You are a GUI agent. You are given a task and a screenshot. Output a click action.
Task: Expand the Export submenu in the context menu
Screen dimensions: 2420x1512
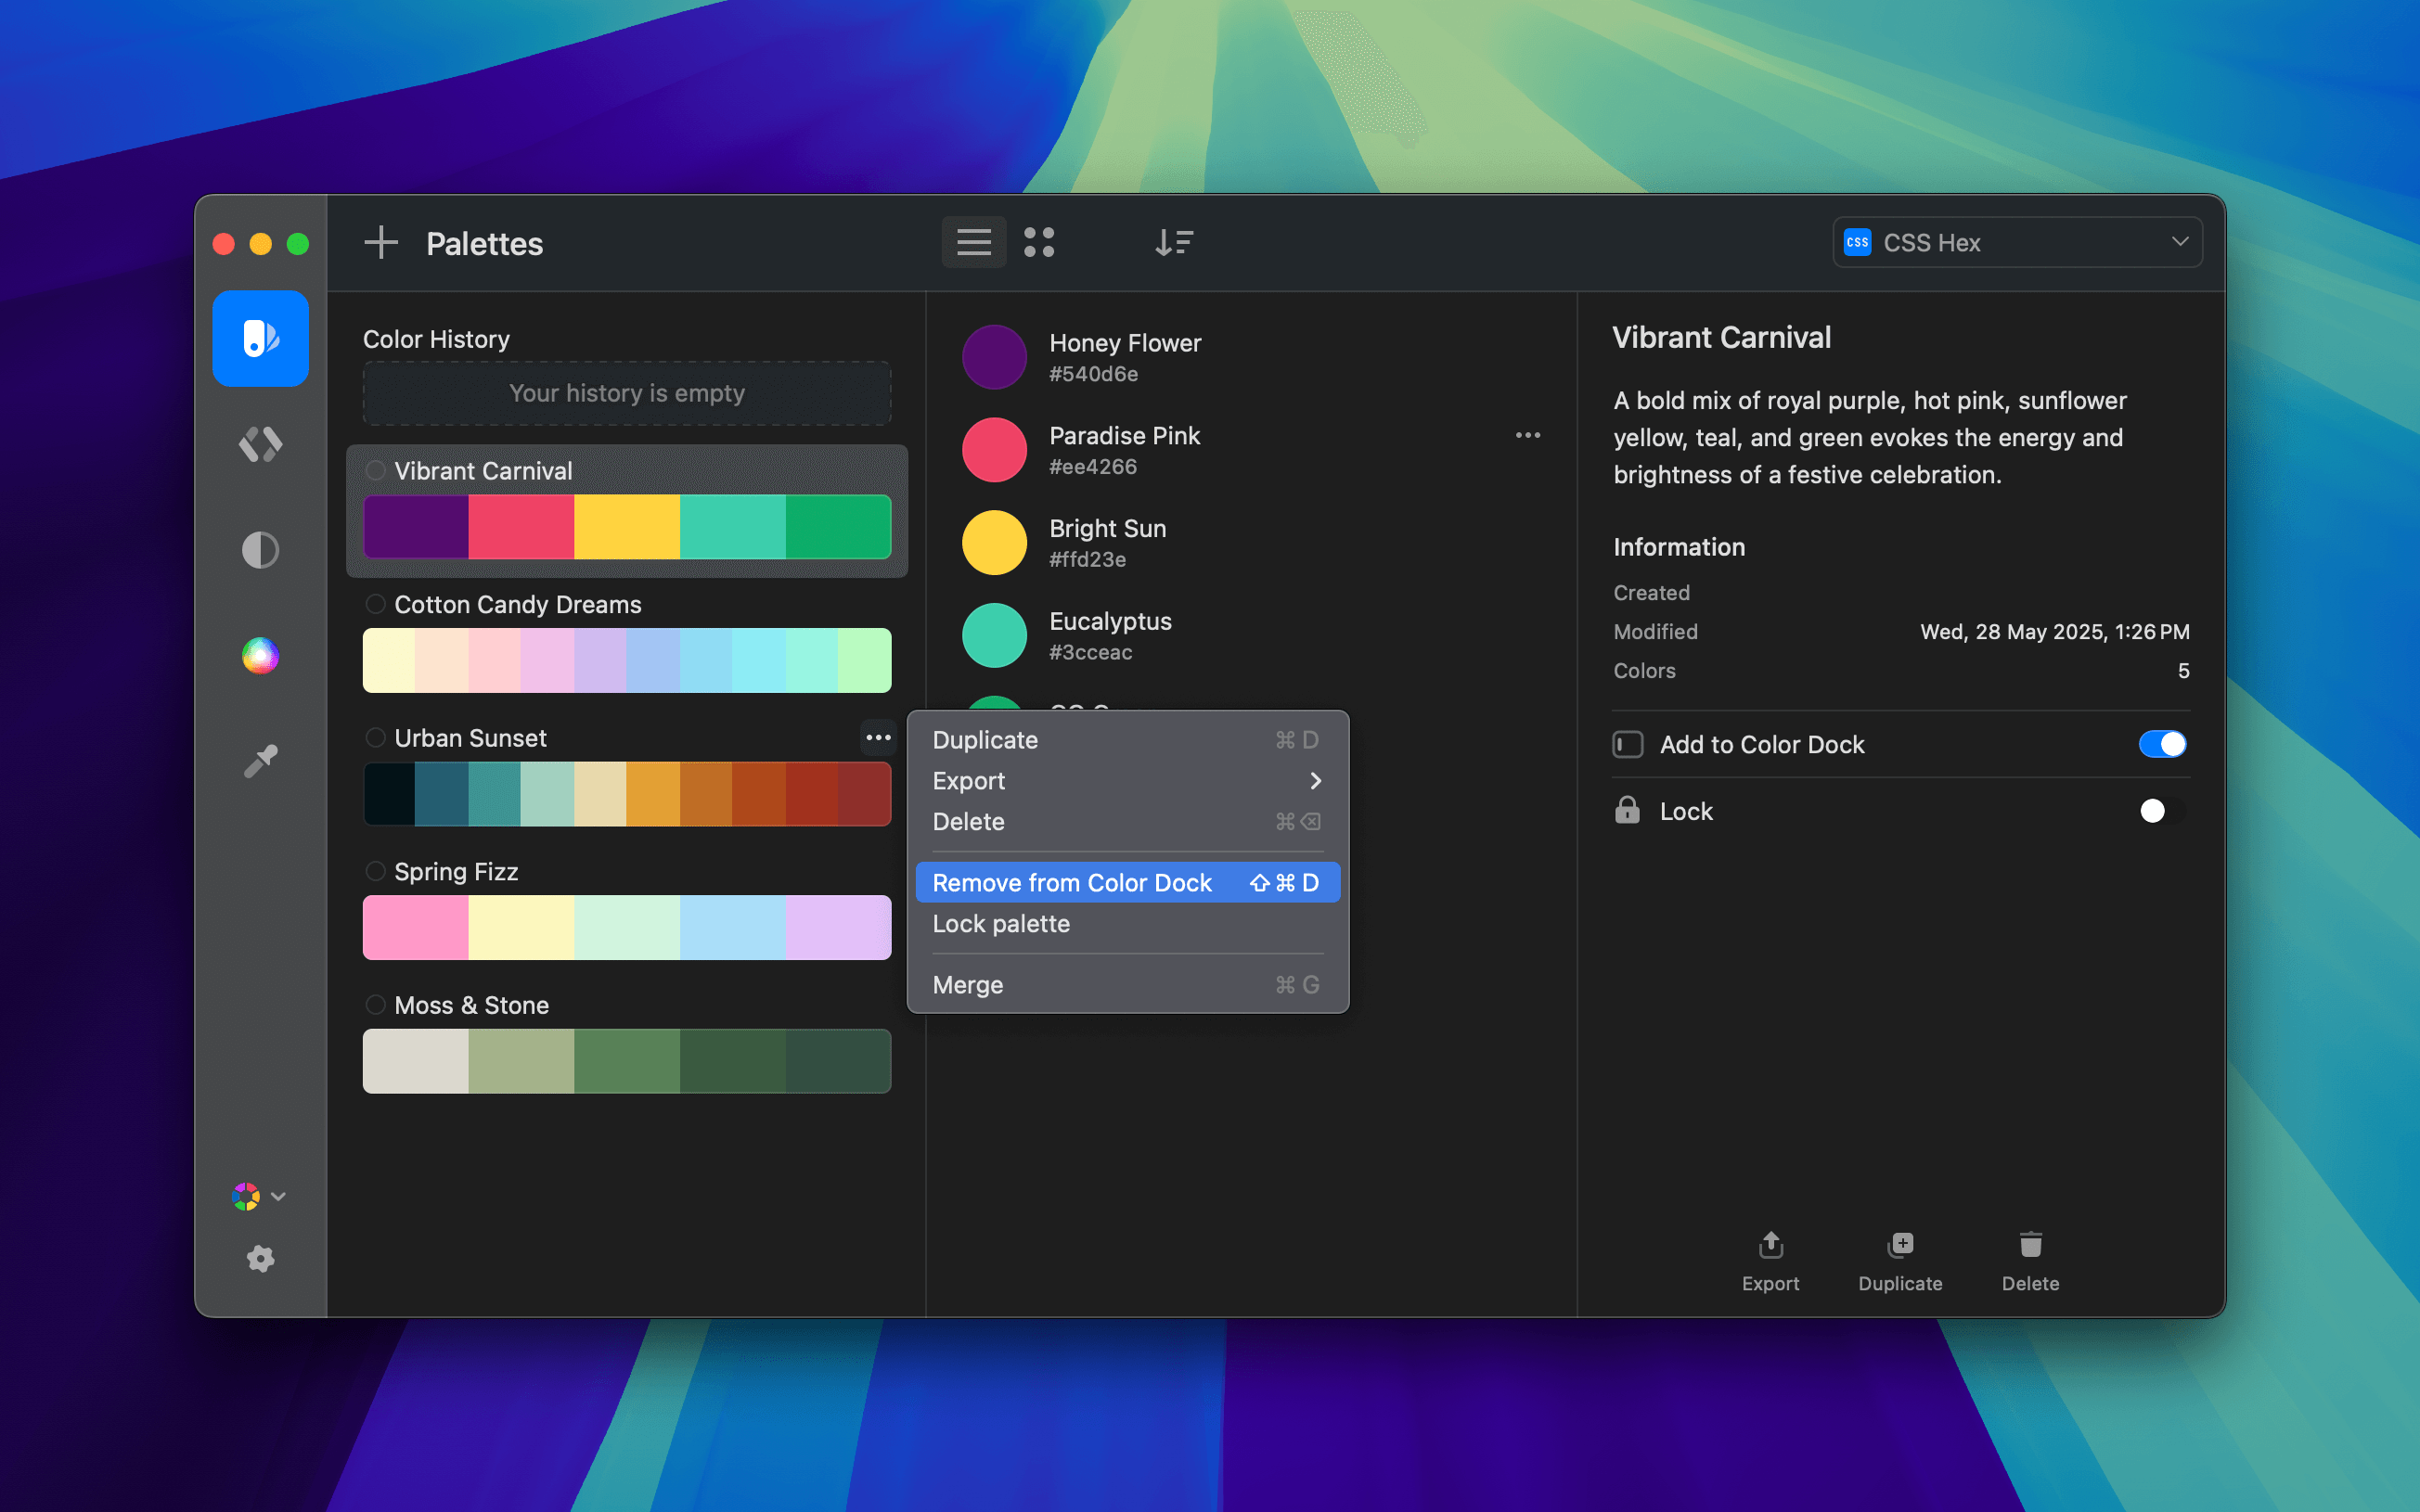1316,781
